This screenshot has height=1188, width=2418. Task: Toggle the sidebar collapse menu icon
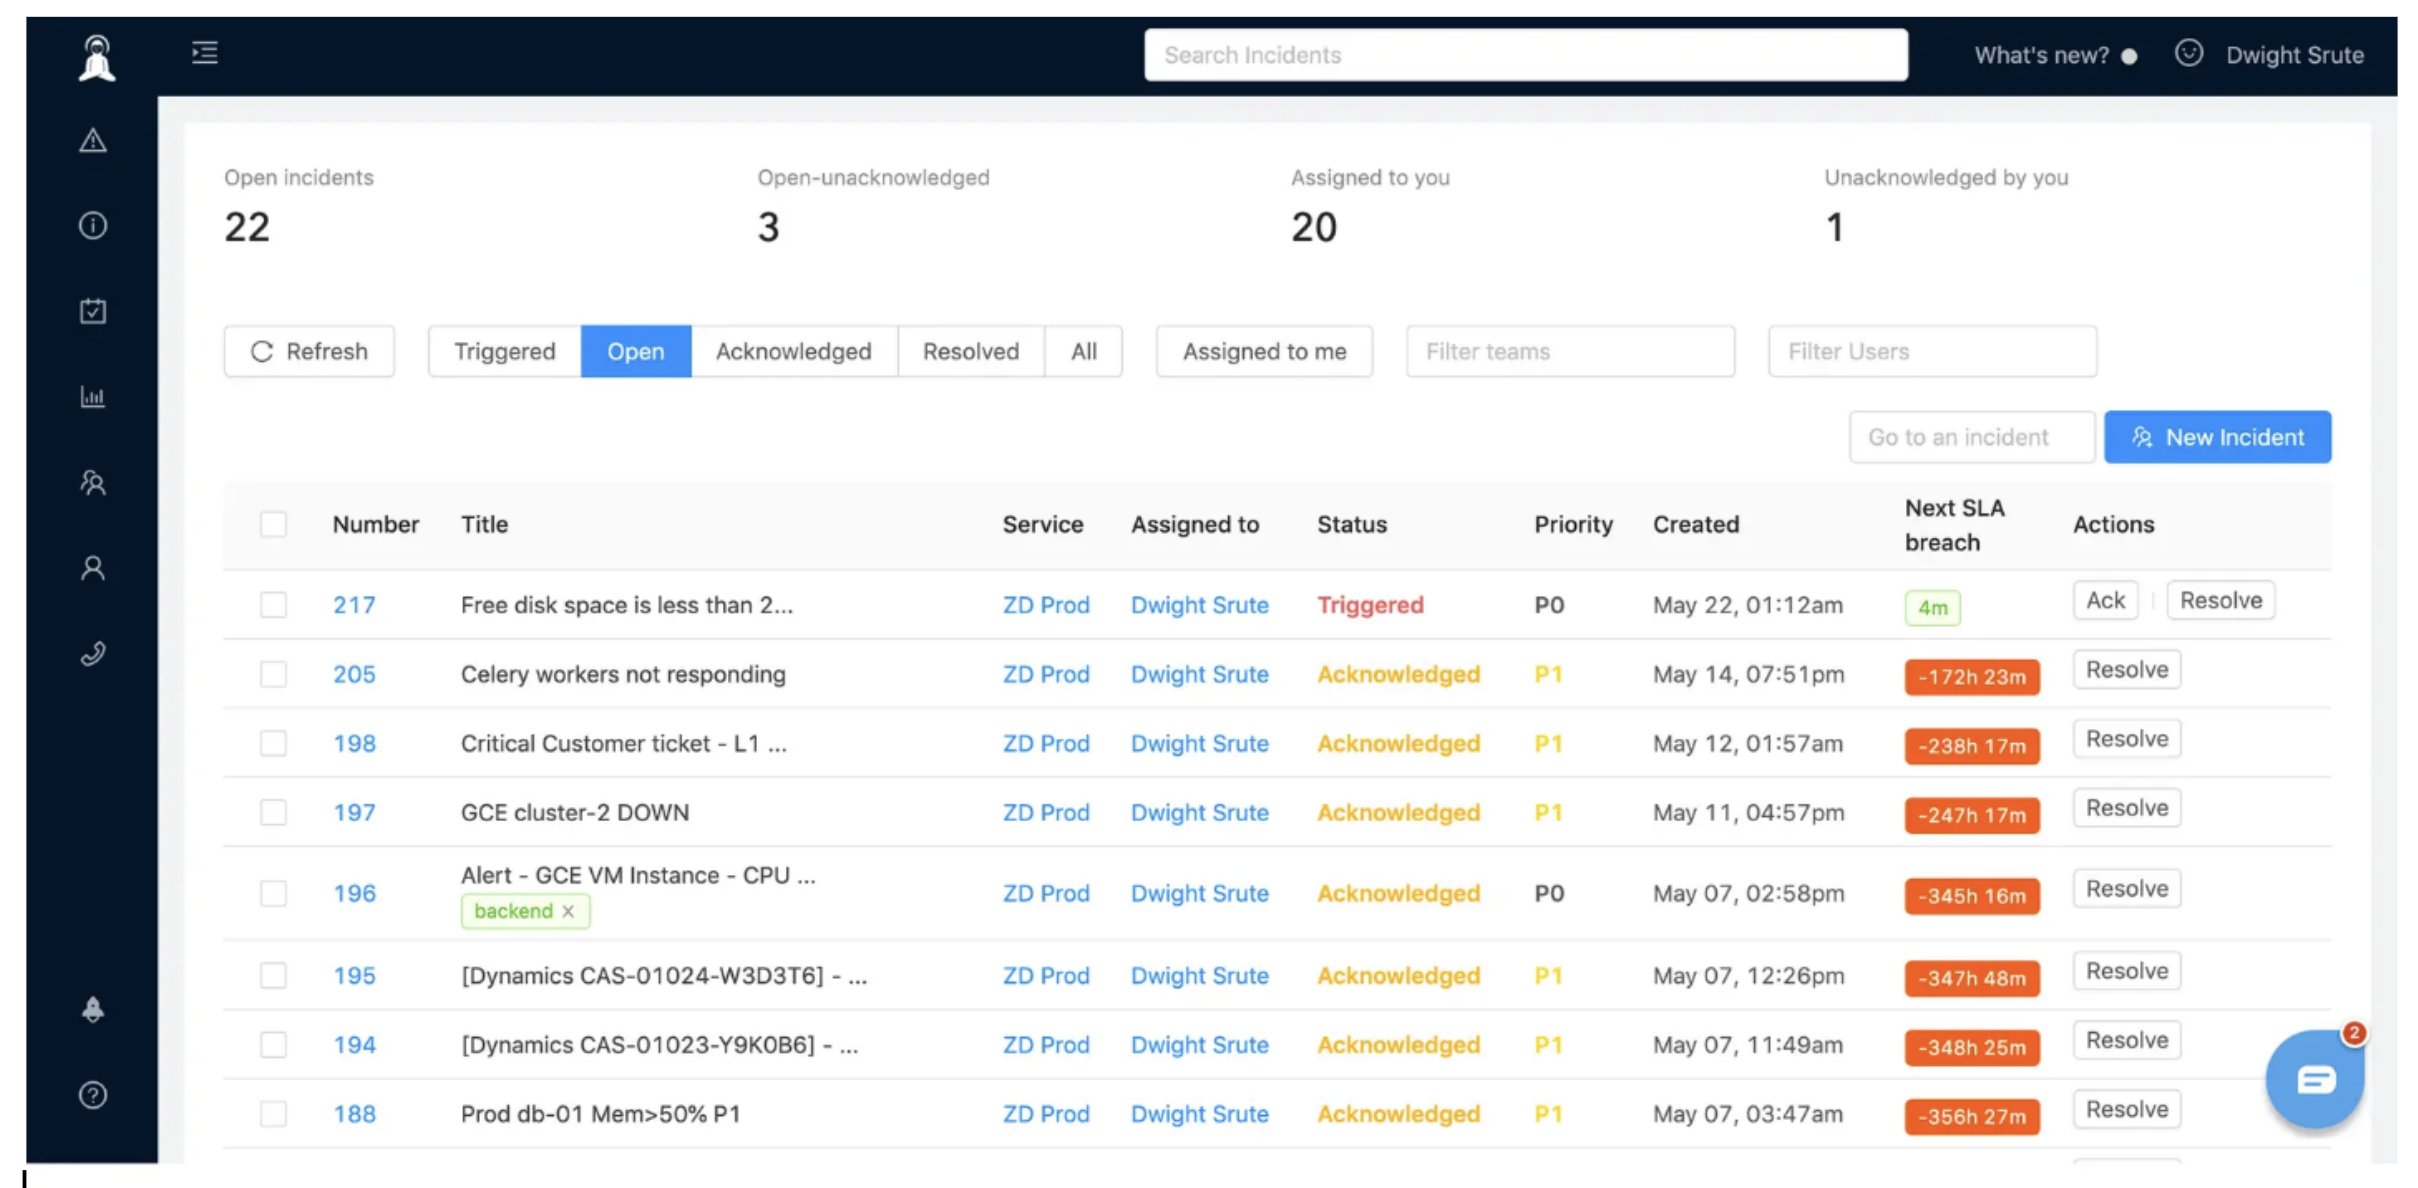pyautogui.click(x=205, y=53)
